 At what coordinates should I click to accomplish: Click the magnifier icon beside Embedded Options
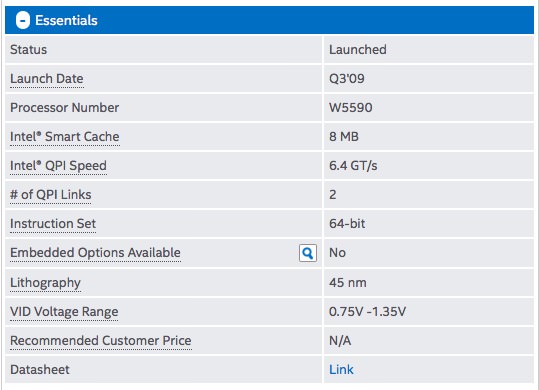(308, 254)
